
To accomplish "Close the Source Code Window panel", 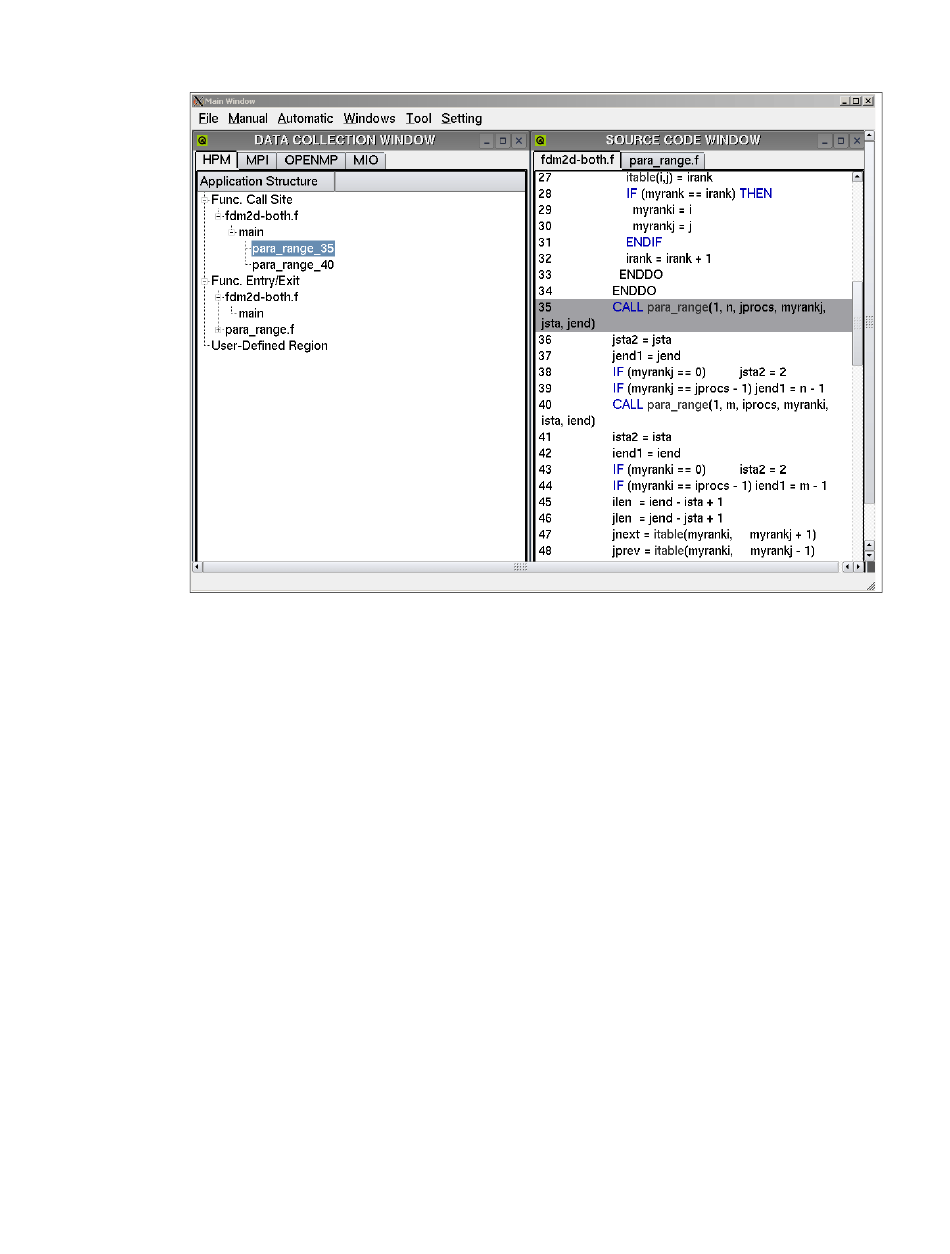I will click(856, 142).
